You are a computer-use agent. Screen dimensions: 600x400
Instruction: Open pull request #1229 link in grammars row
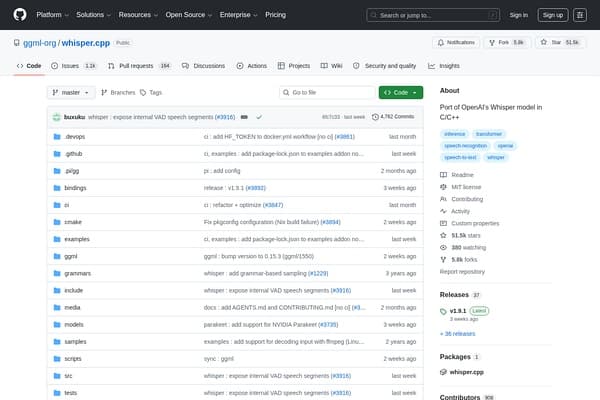coord(318,273)
